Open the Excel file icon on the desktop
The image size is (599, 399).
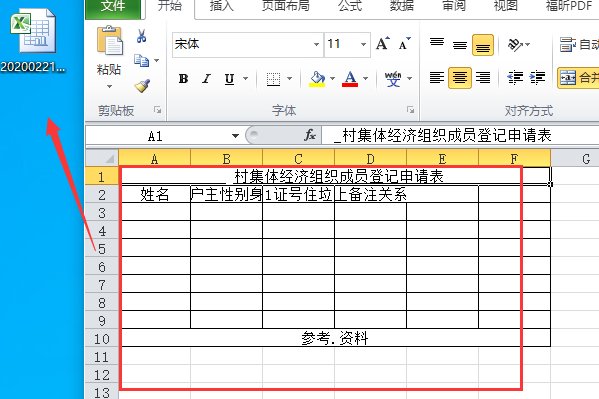pos(33,32)
